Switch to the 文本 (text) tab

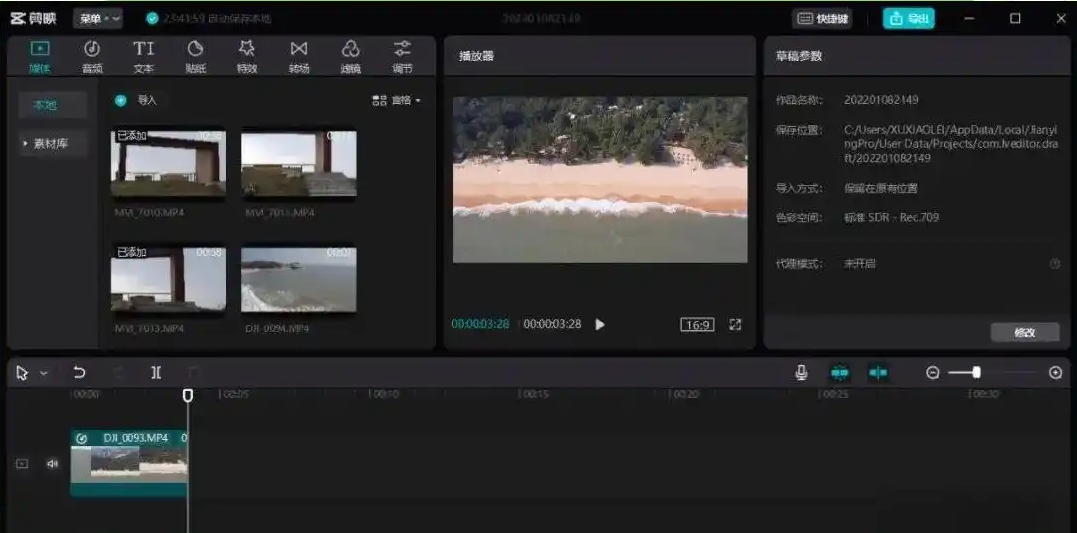click(144, 56)
